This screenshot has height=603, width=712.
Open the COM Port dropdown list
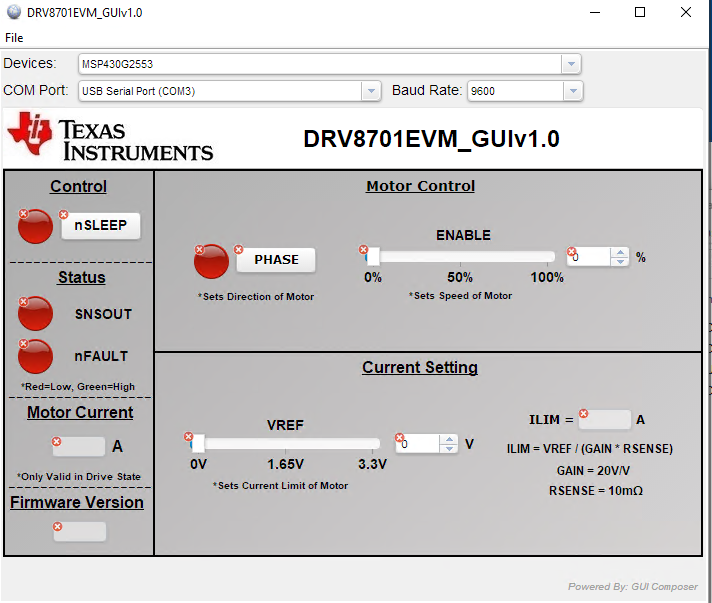[x=371, y=91]
